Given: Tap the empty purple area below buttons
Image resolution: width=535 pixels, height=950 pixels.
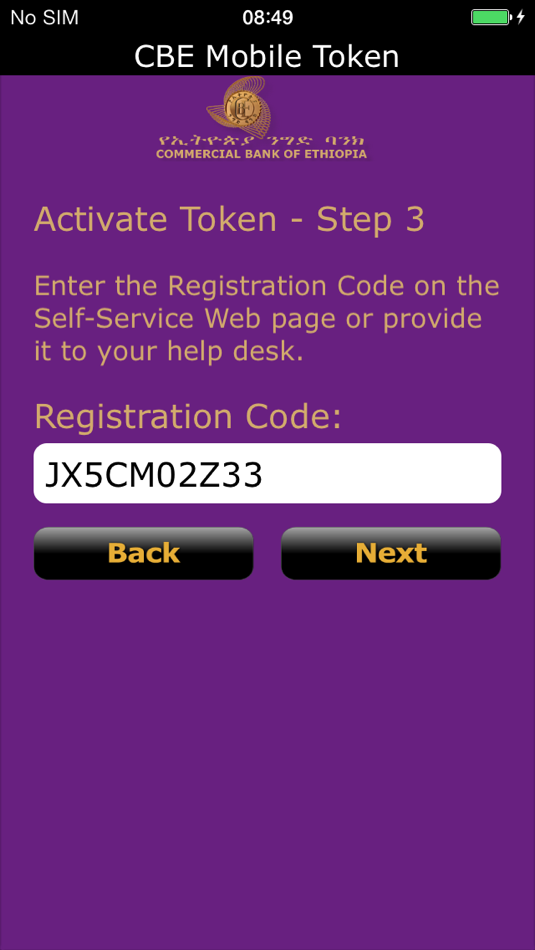Looking at the screenshot, I should point(267,763).
